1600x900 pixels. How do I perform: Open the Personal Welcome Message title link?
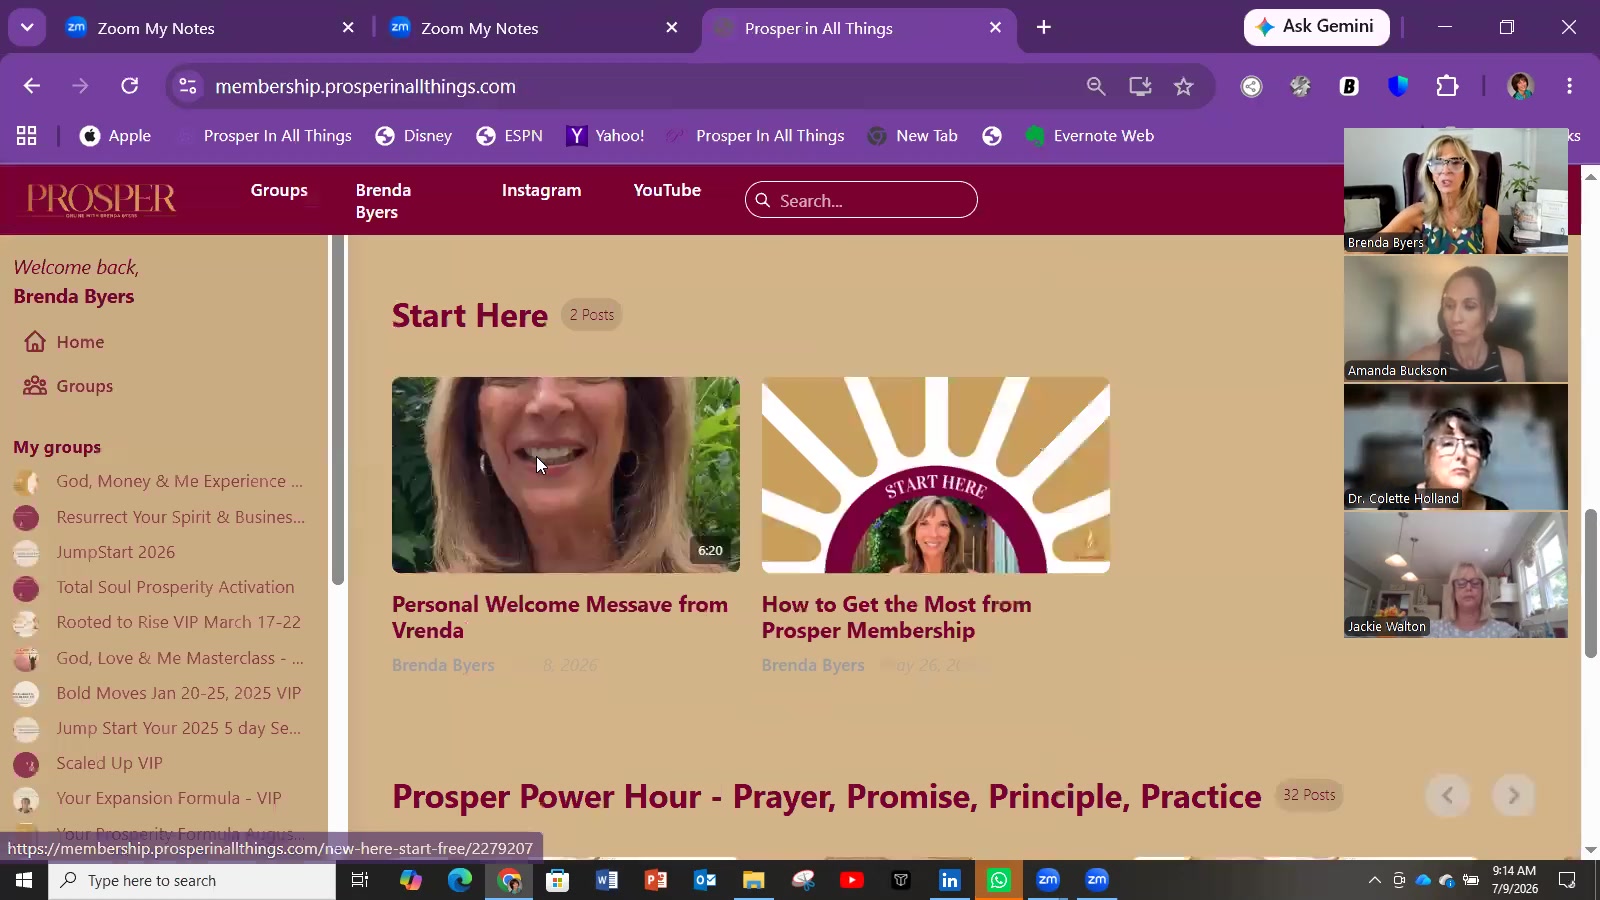[x=560, y=617]
